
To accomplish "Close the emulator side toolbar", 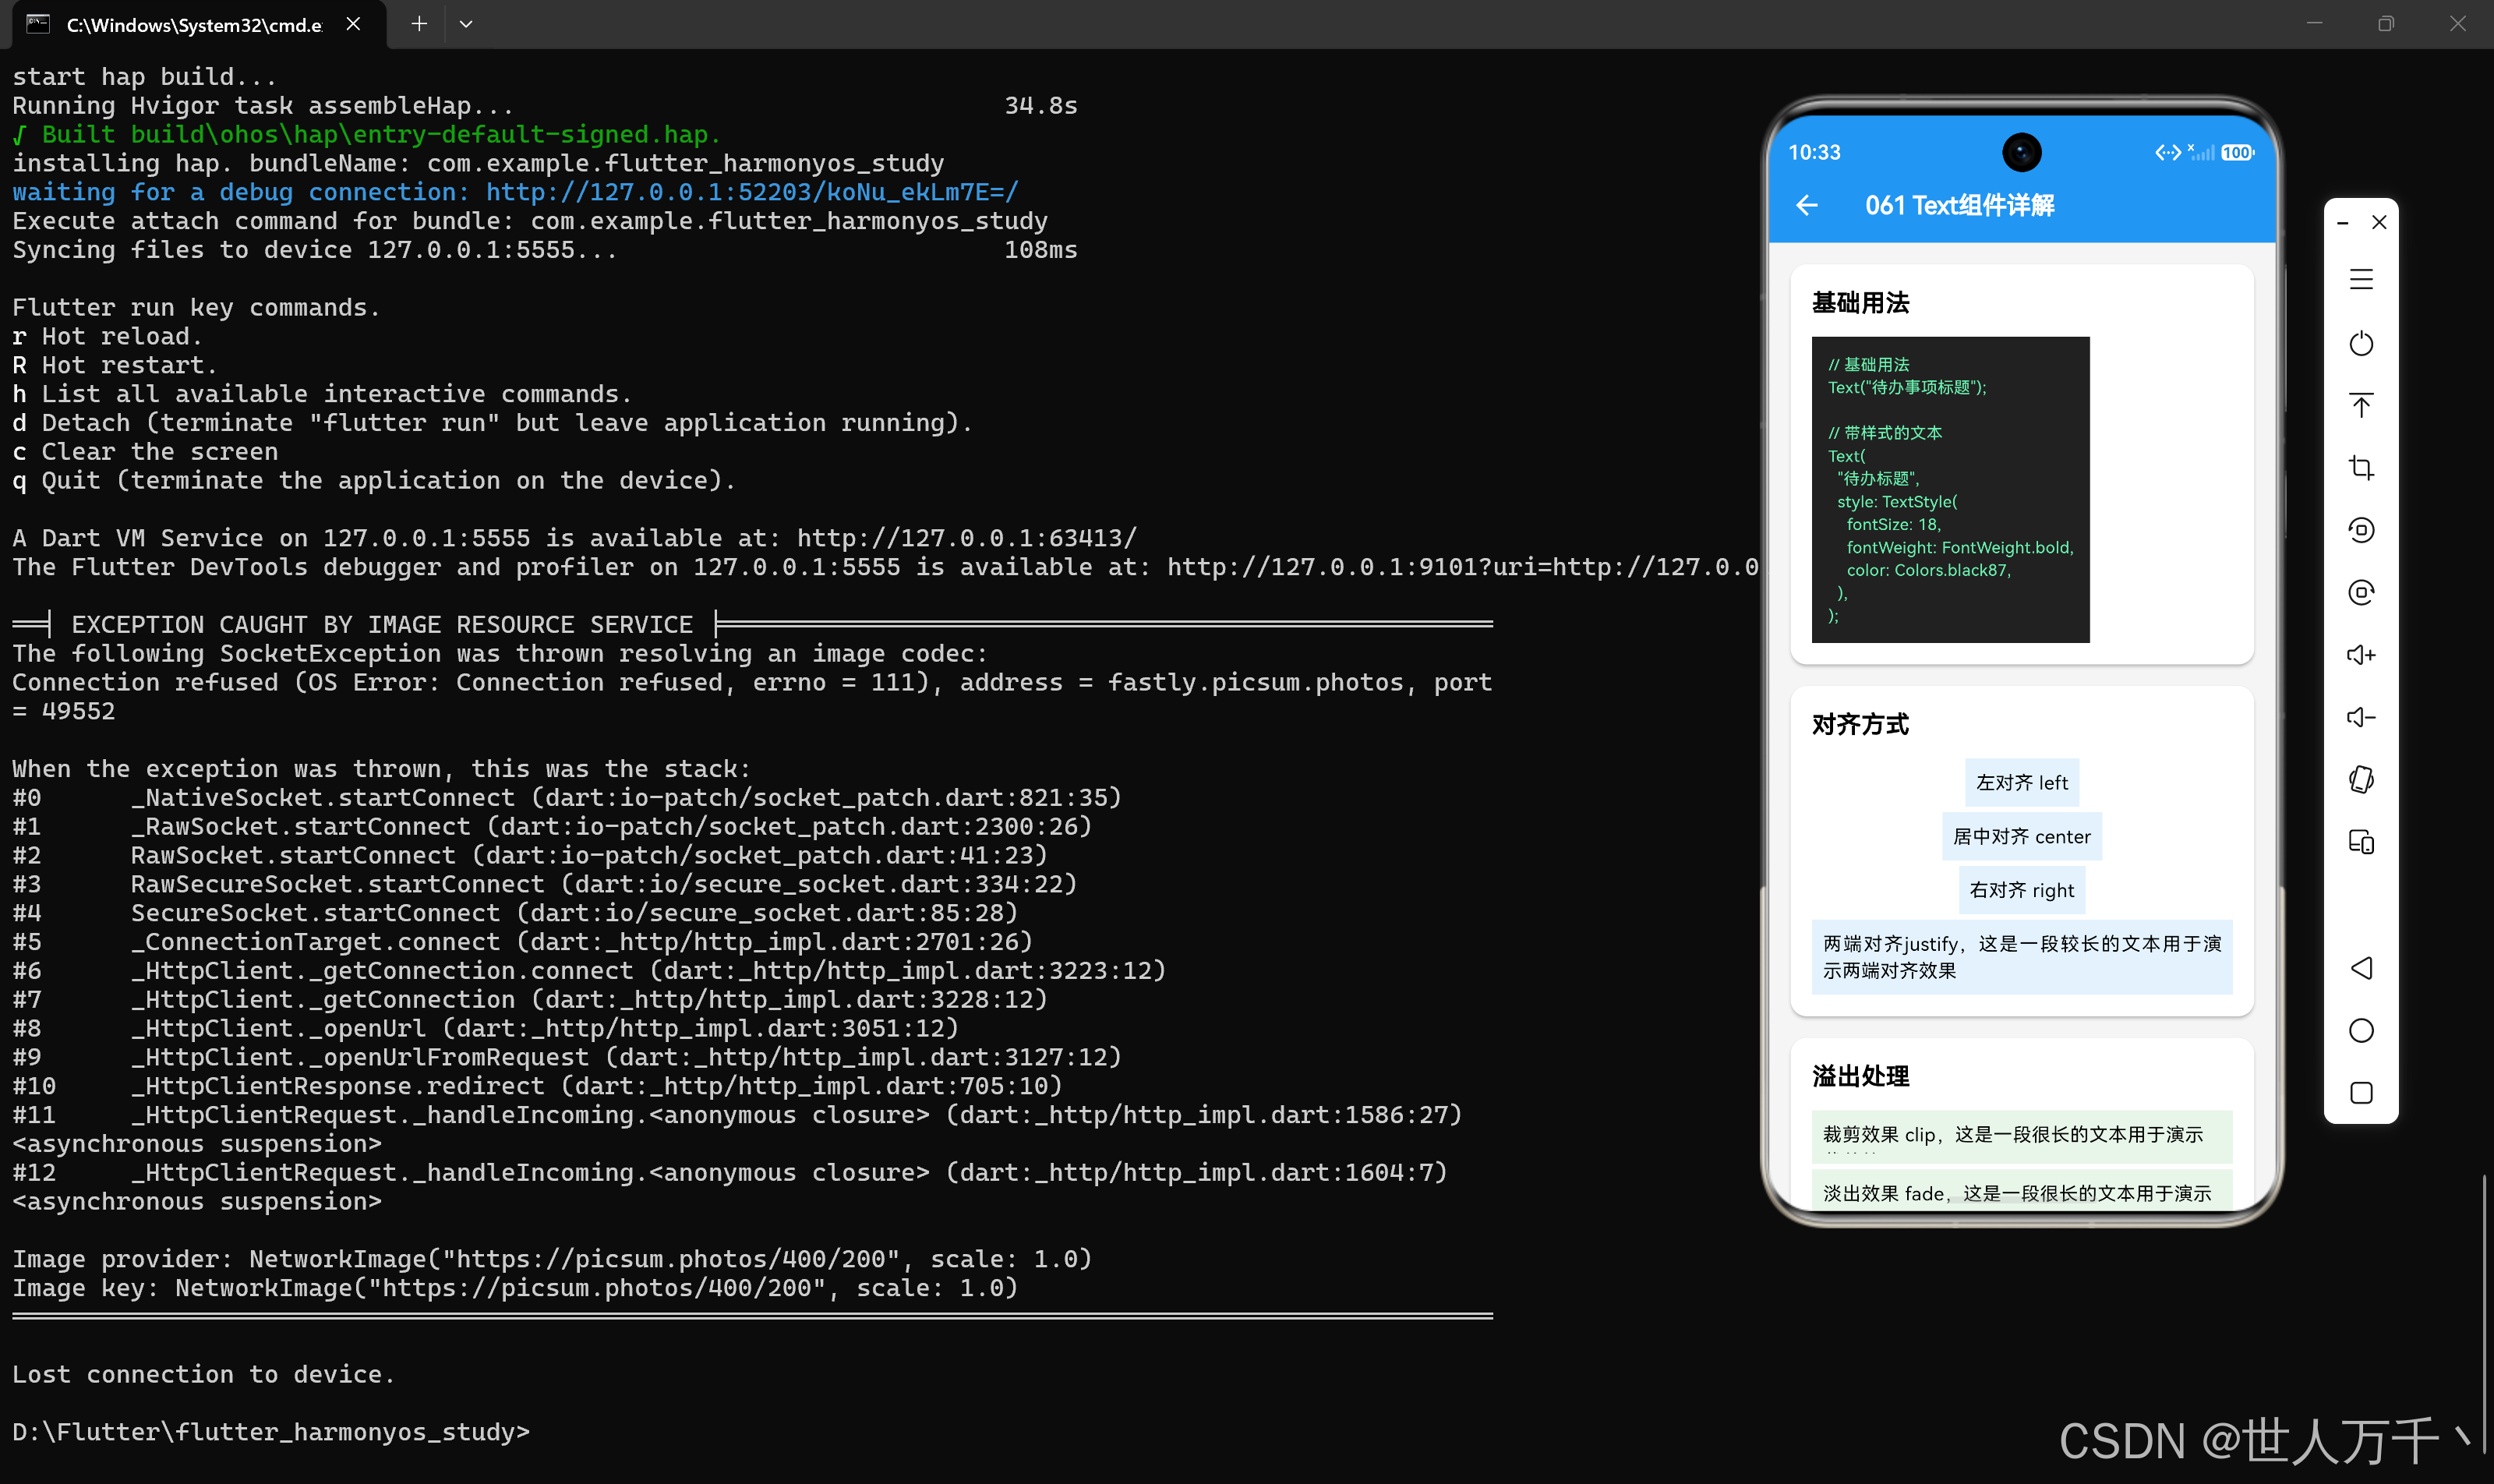I will coord(2379,222).
